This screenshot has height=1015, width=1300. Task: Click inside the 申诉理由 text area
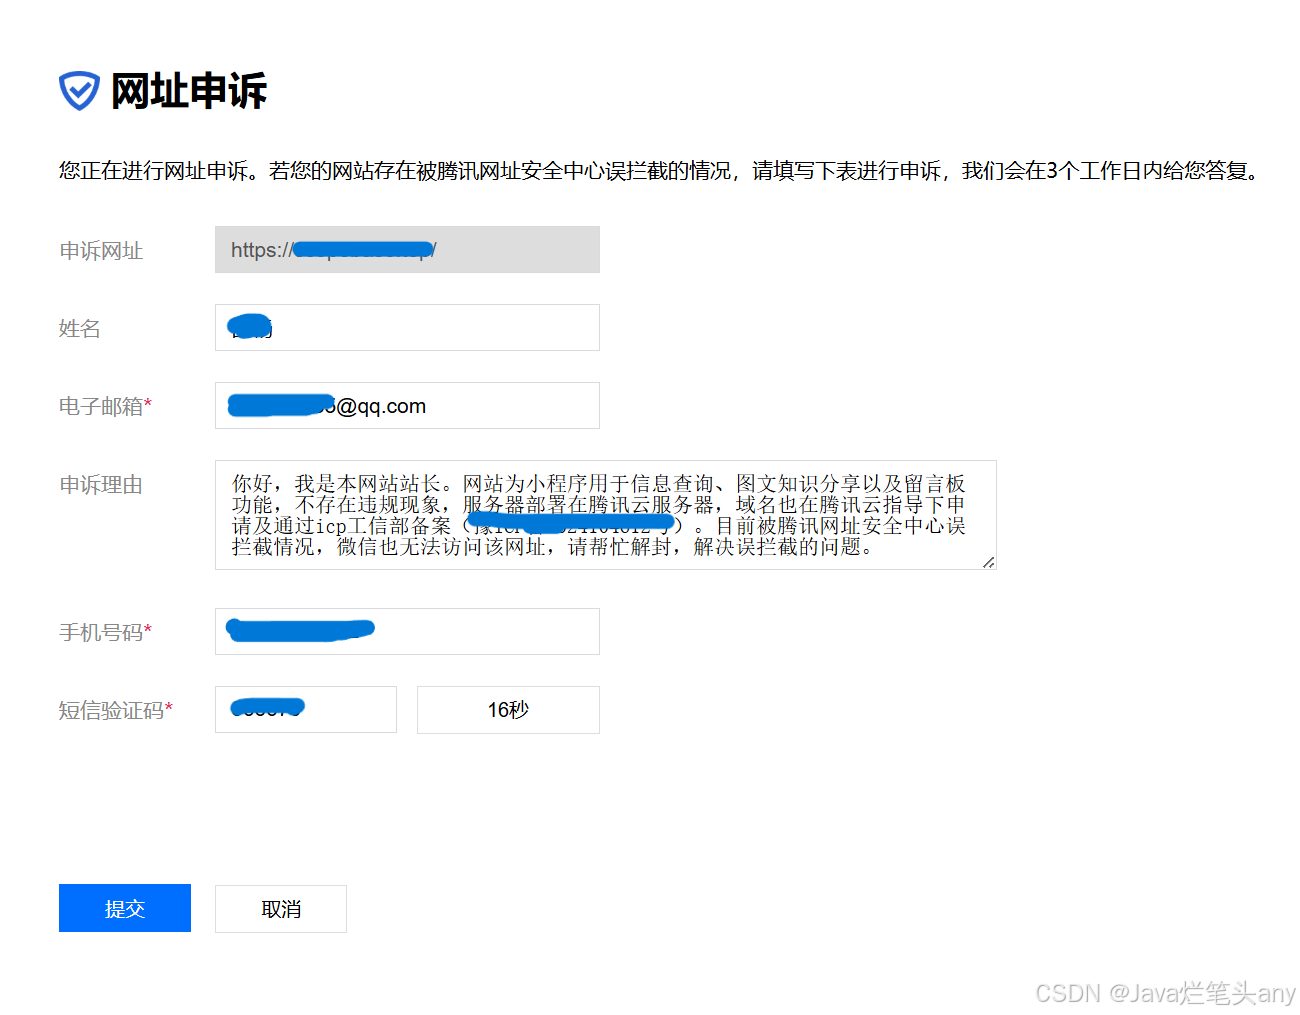click(606, 515)
